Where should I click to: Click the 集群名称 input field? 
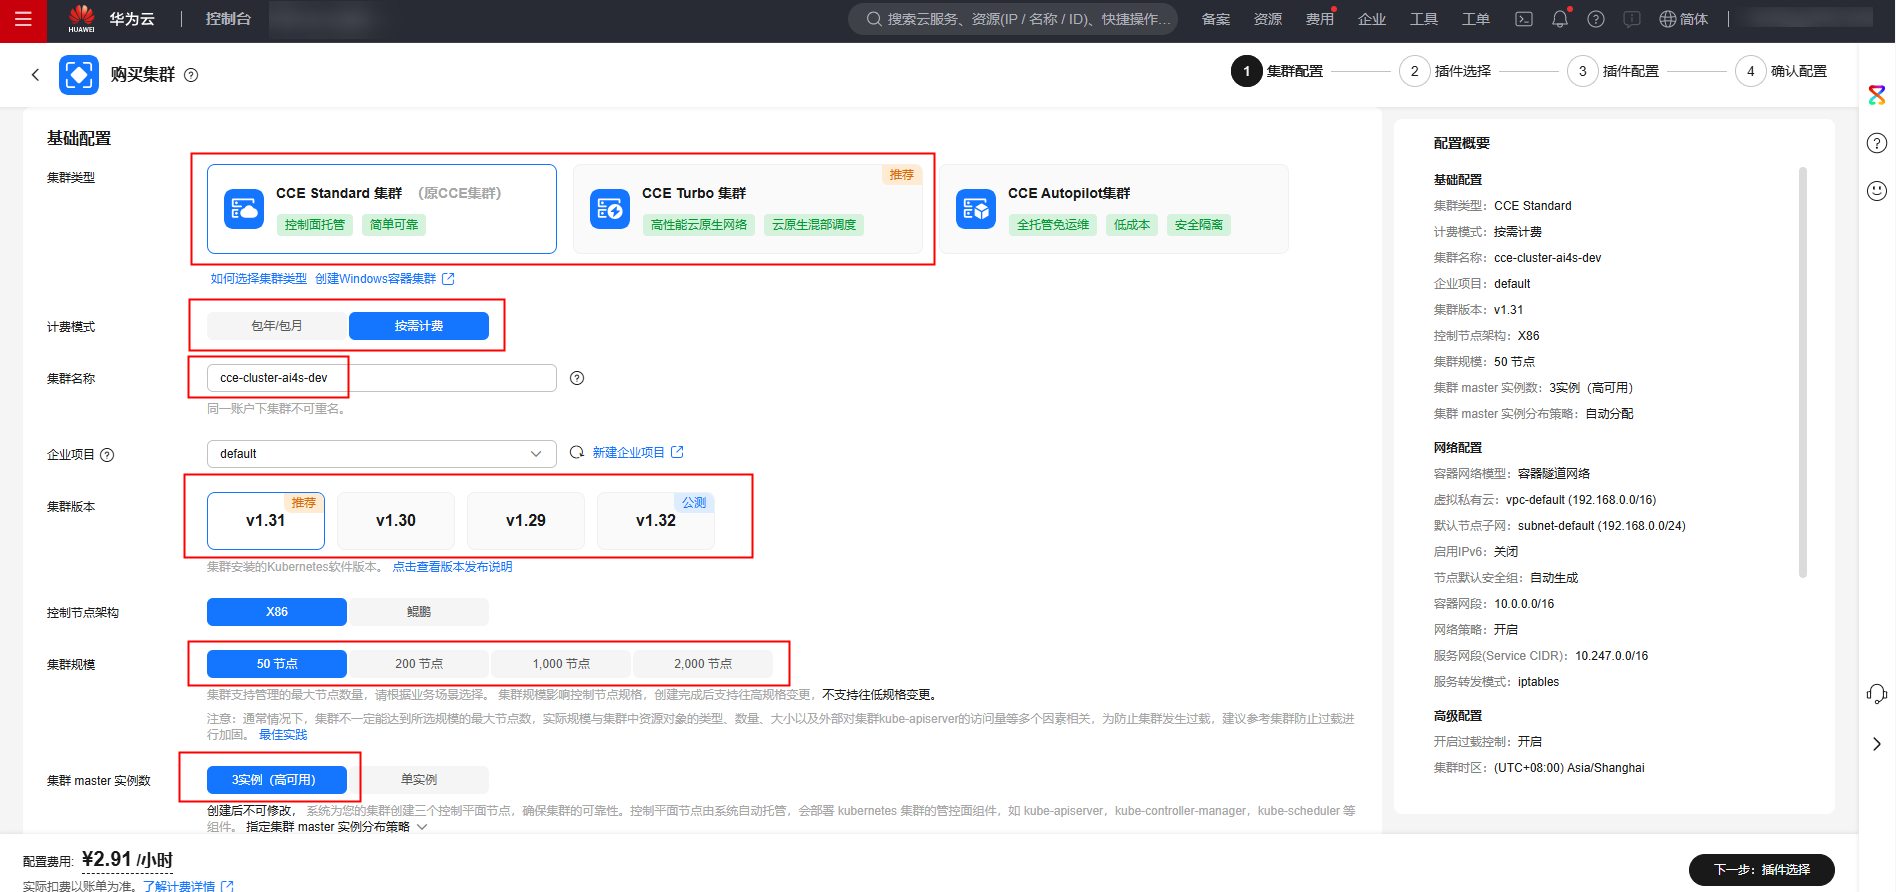pos(382,378)
